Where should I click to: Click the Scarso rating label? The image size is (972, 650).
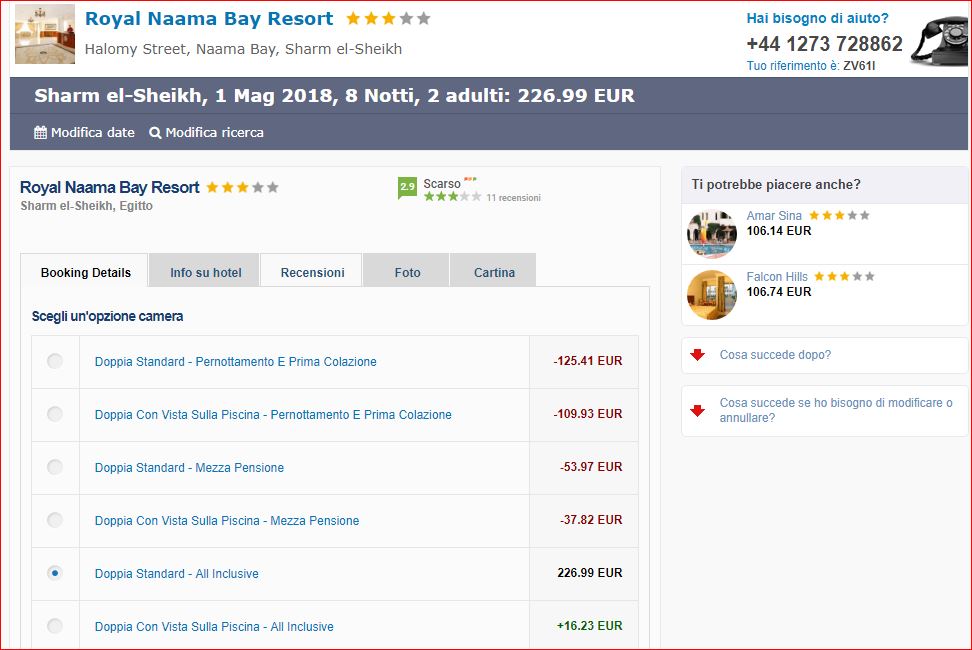coord(442,183)
